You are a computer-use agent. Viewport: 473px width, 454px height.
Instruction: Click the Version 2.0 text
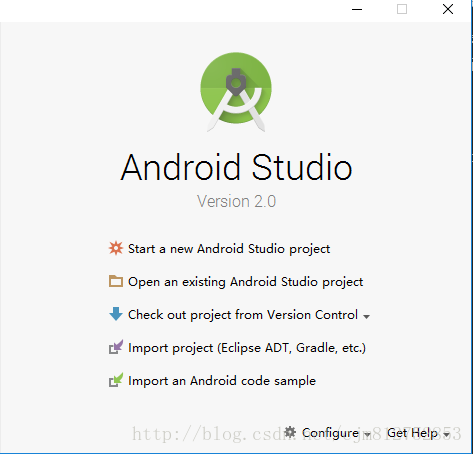tap(236, 201)
